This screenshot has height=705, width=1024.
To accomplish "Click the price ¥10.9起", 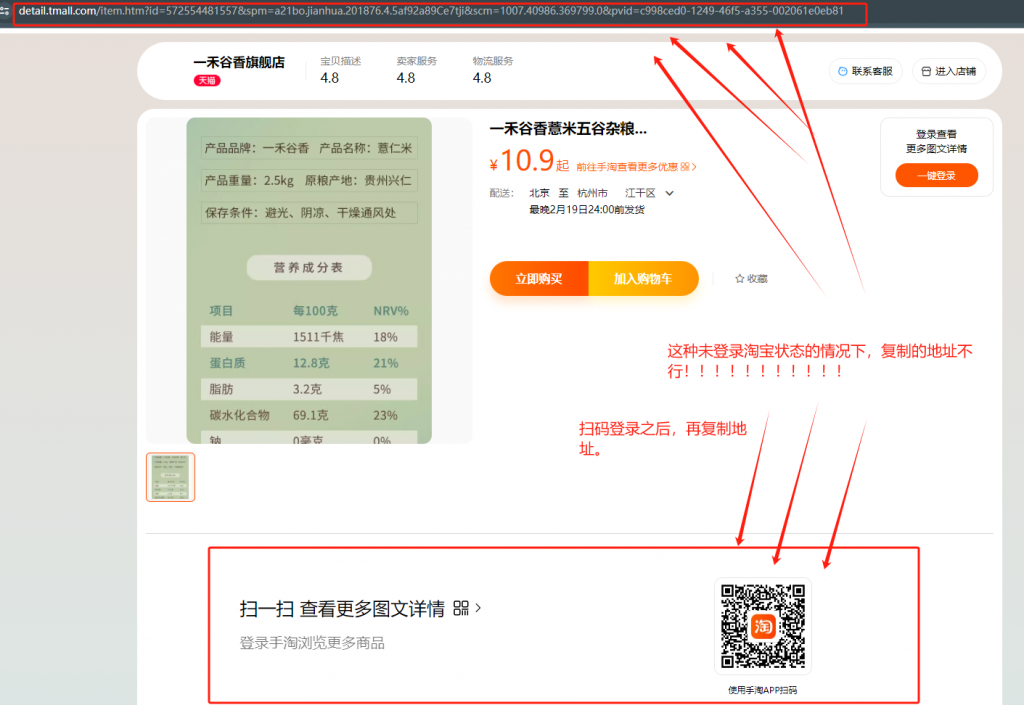I will (x=529, y=161).
